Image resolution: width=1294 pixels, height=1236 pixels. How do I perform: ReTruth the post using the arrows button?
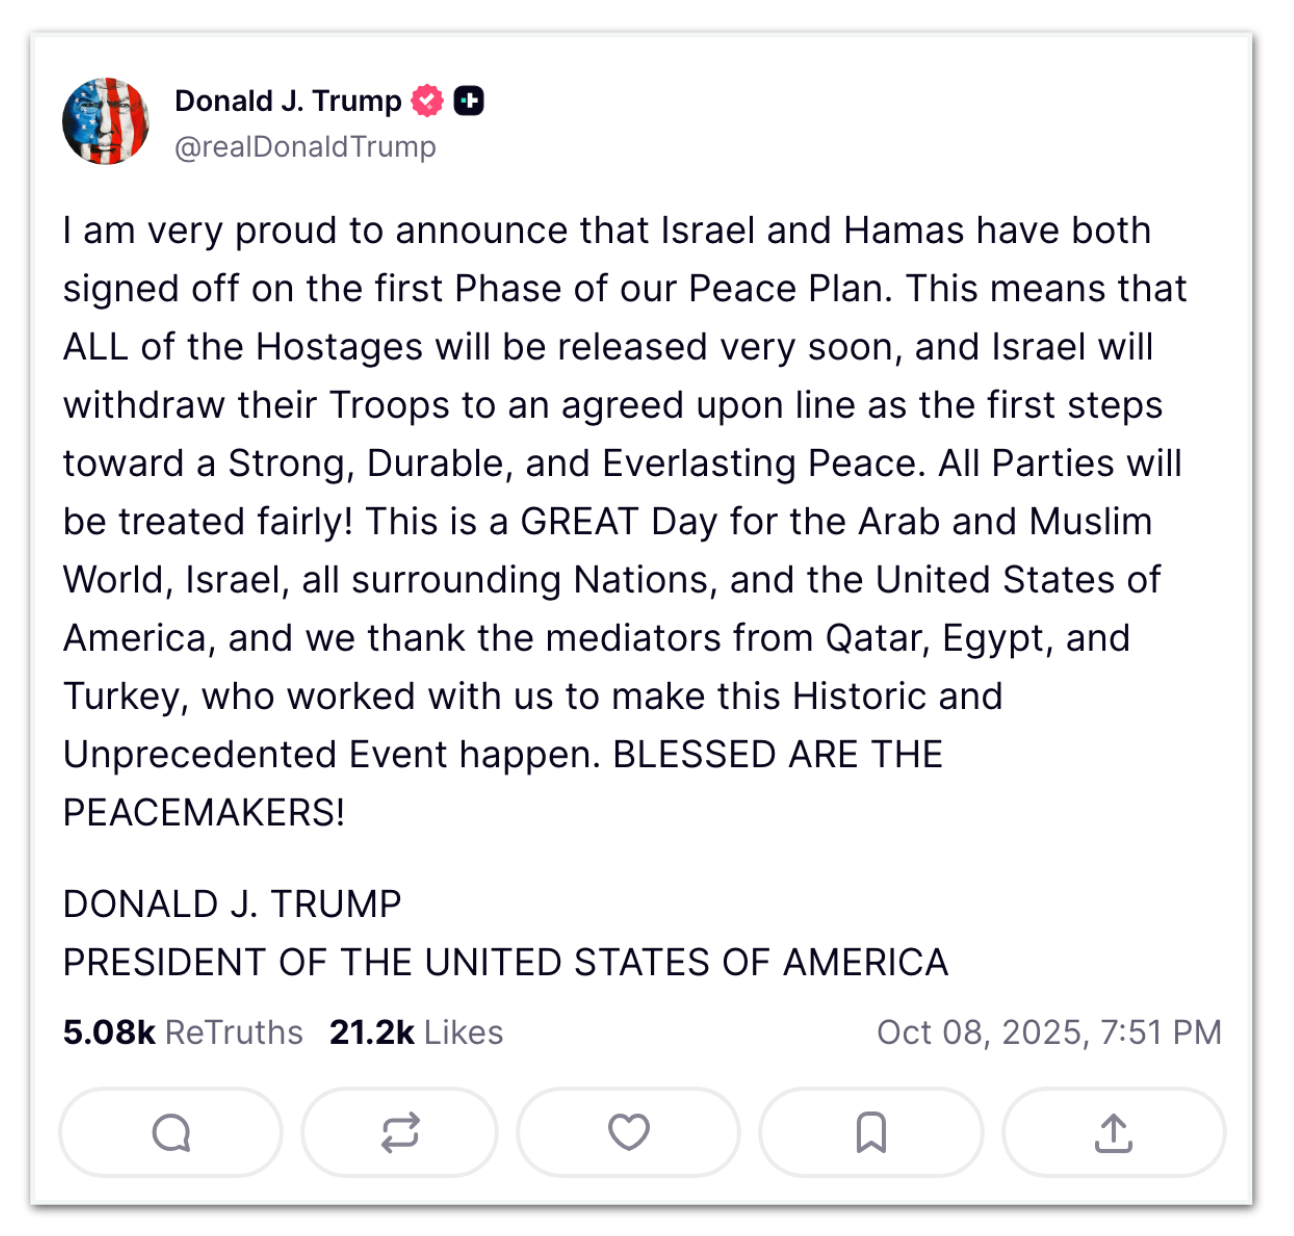[399, 1133]
